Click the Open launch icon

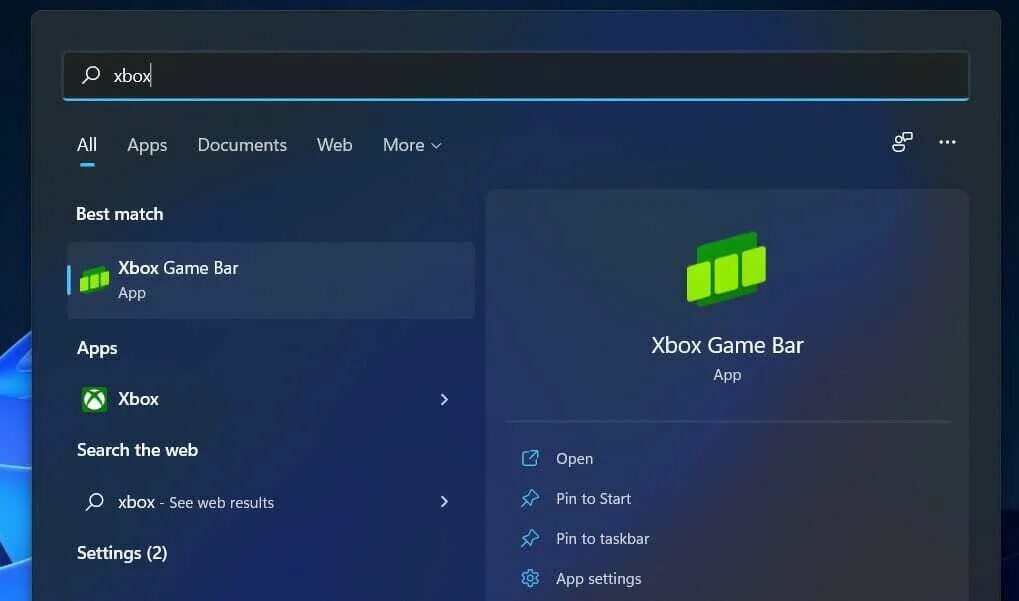coord(530,458)
